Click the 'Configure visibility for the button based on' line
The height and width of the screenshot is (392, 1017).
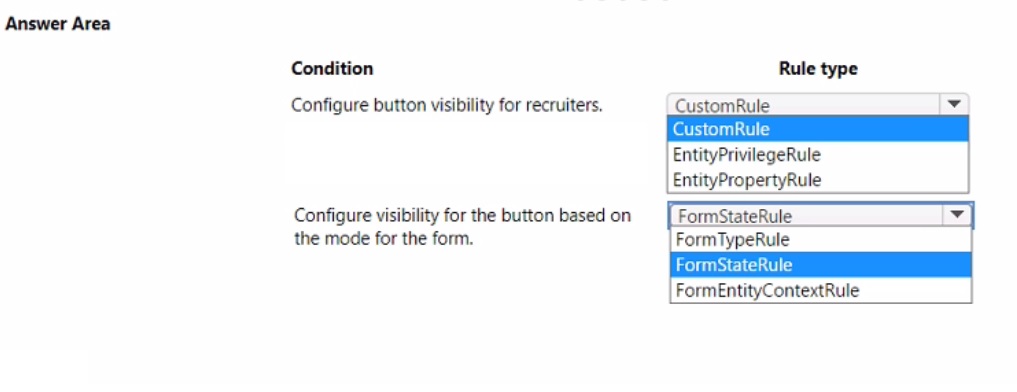point(462,215)
